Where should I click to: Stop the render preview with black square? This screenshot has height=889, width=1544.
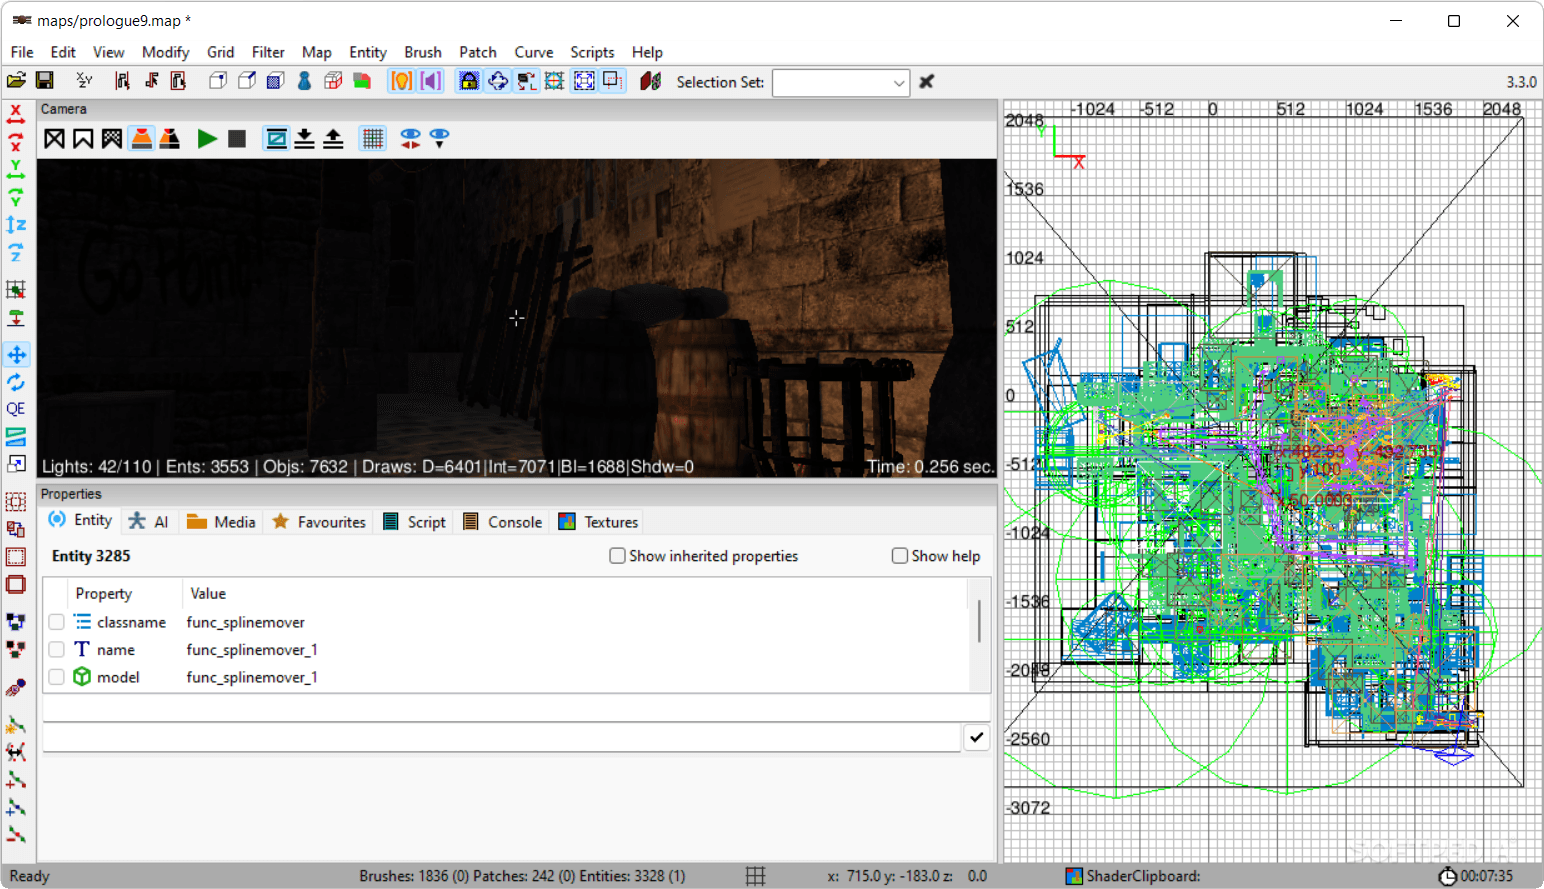tap(237, 139)
